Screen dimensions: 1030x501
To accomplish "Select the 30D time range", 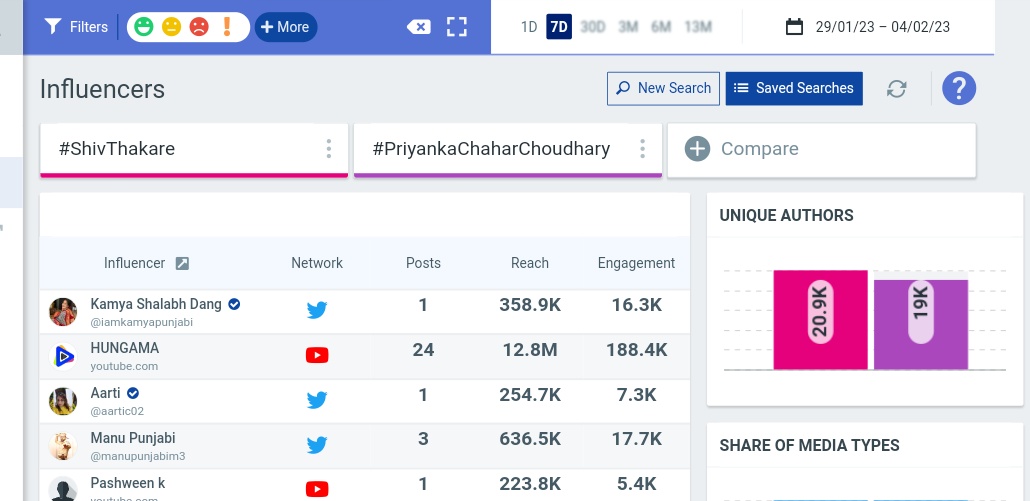I will tap(593, 27).
